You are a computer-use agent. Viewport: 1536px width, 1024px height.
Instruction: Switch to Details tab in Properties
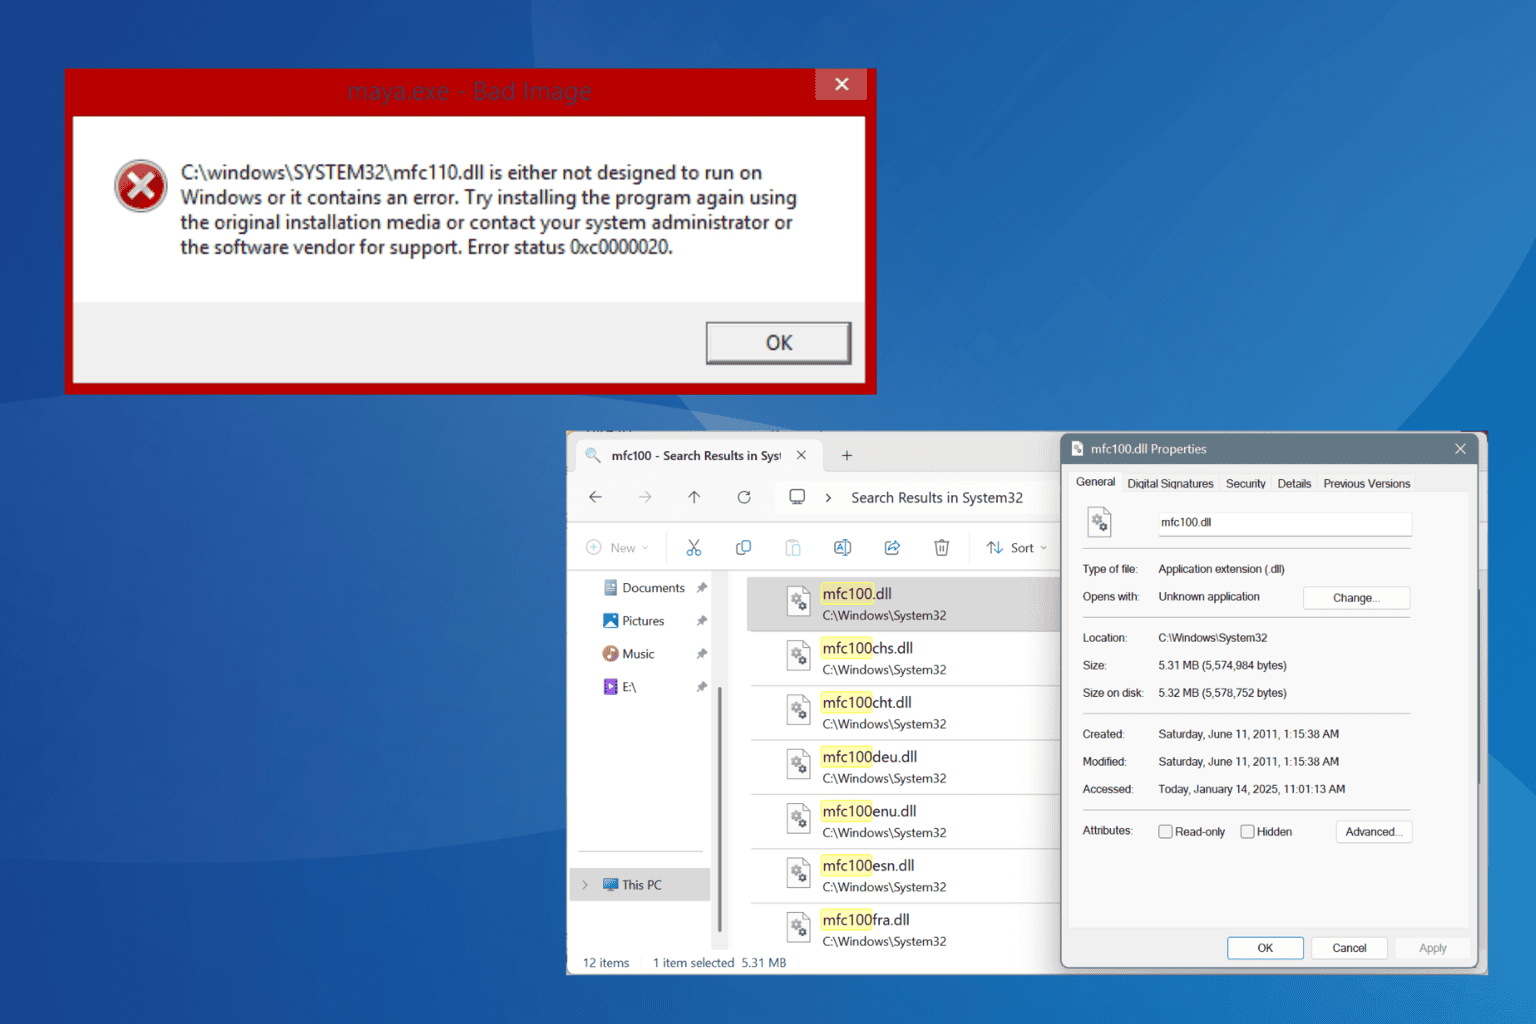pos(1294,483)
